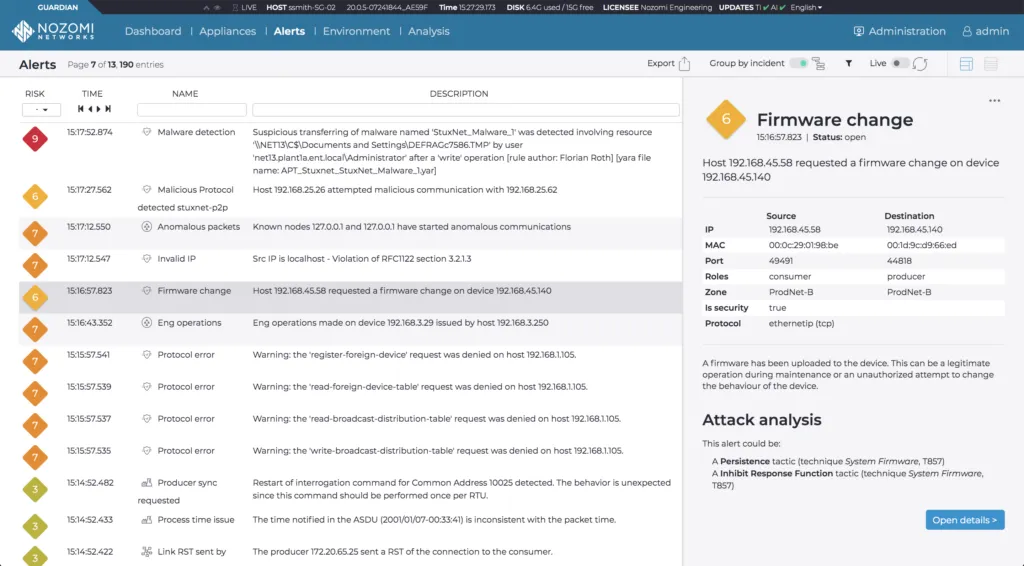Select the Malicious Protocol stuxnet-p2p alert
This screenshot has width=1024, height=566.
(x=351, y=198)
